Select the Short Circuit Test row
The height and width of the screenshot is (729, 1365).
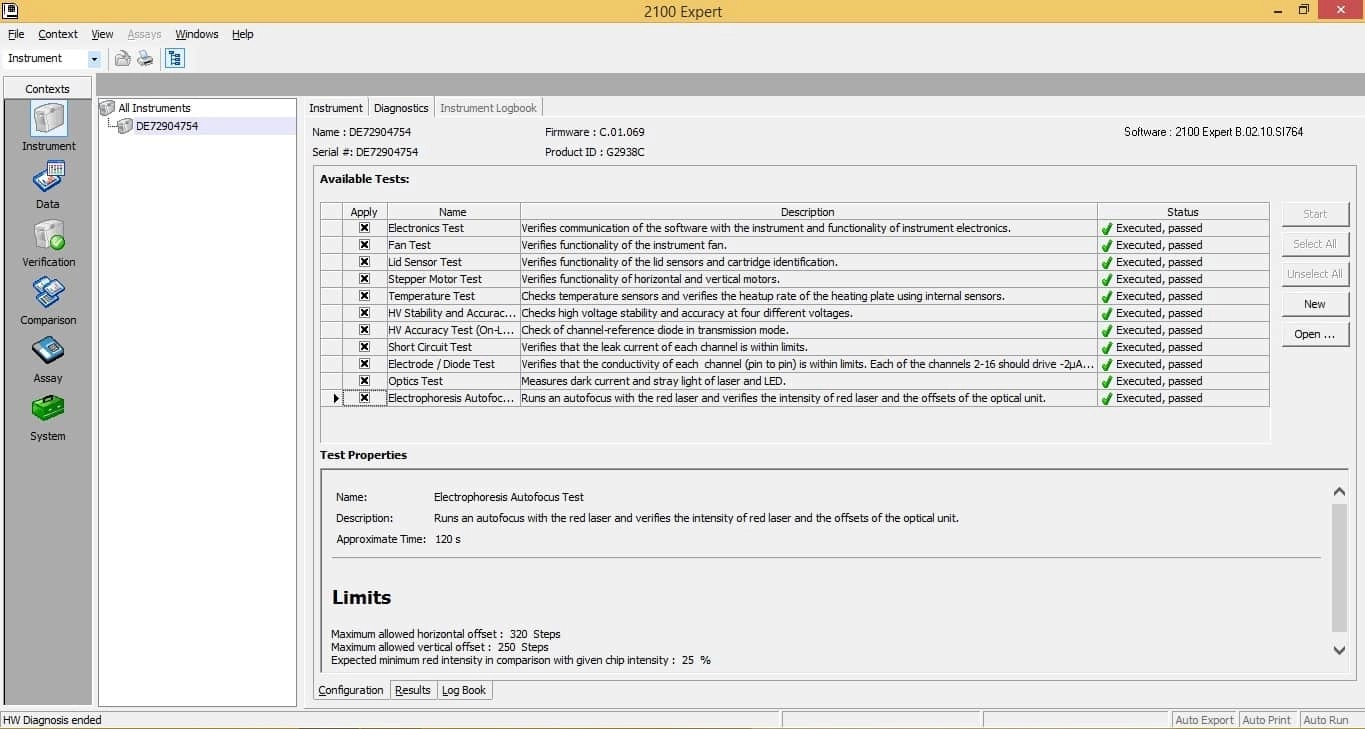coord(795,347)
